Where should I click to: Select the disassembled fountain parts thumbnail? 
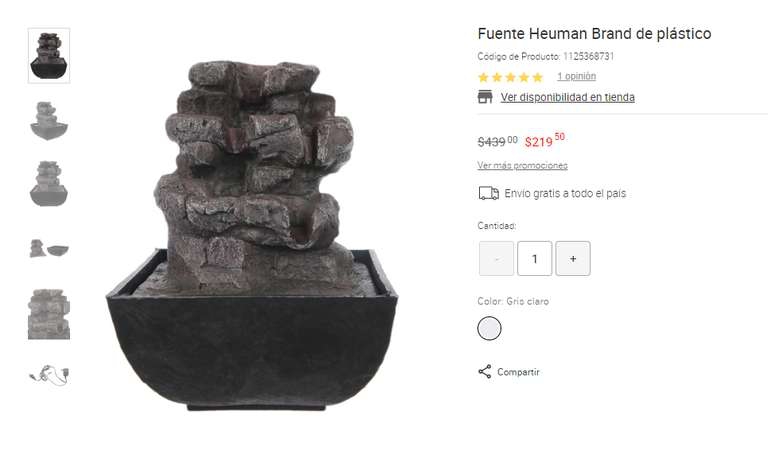(49, 248)
